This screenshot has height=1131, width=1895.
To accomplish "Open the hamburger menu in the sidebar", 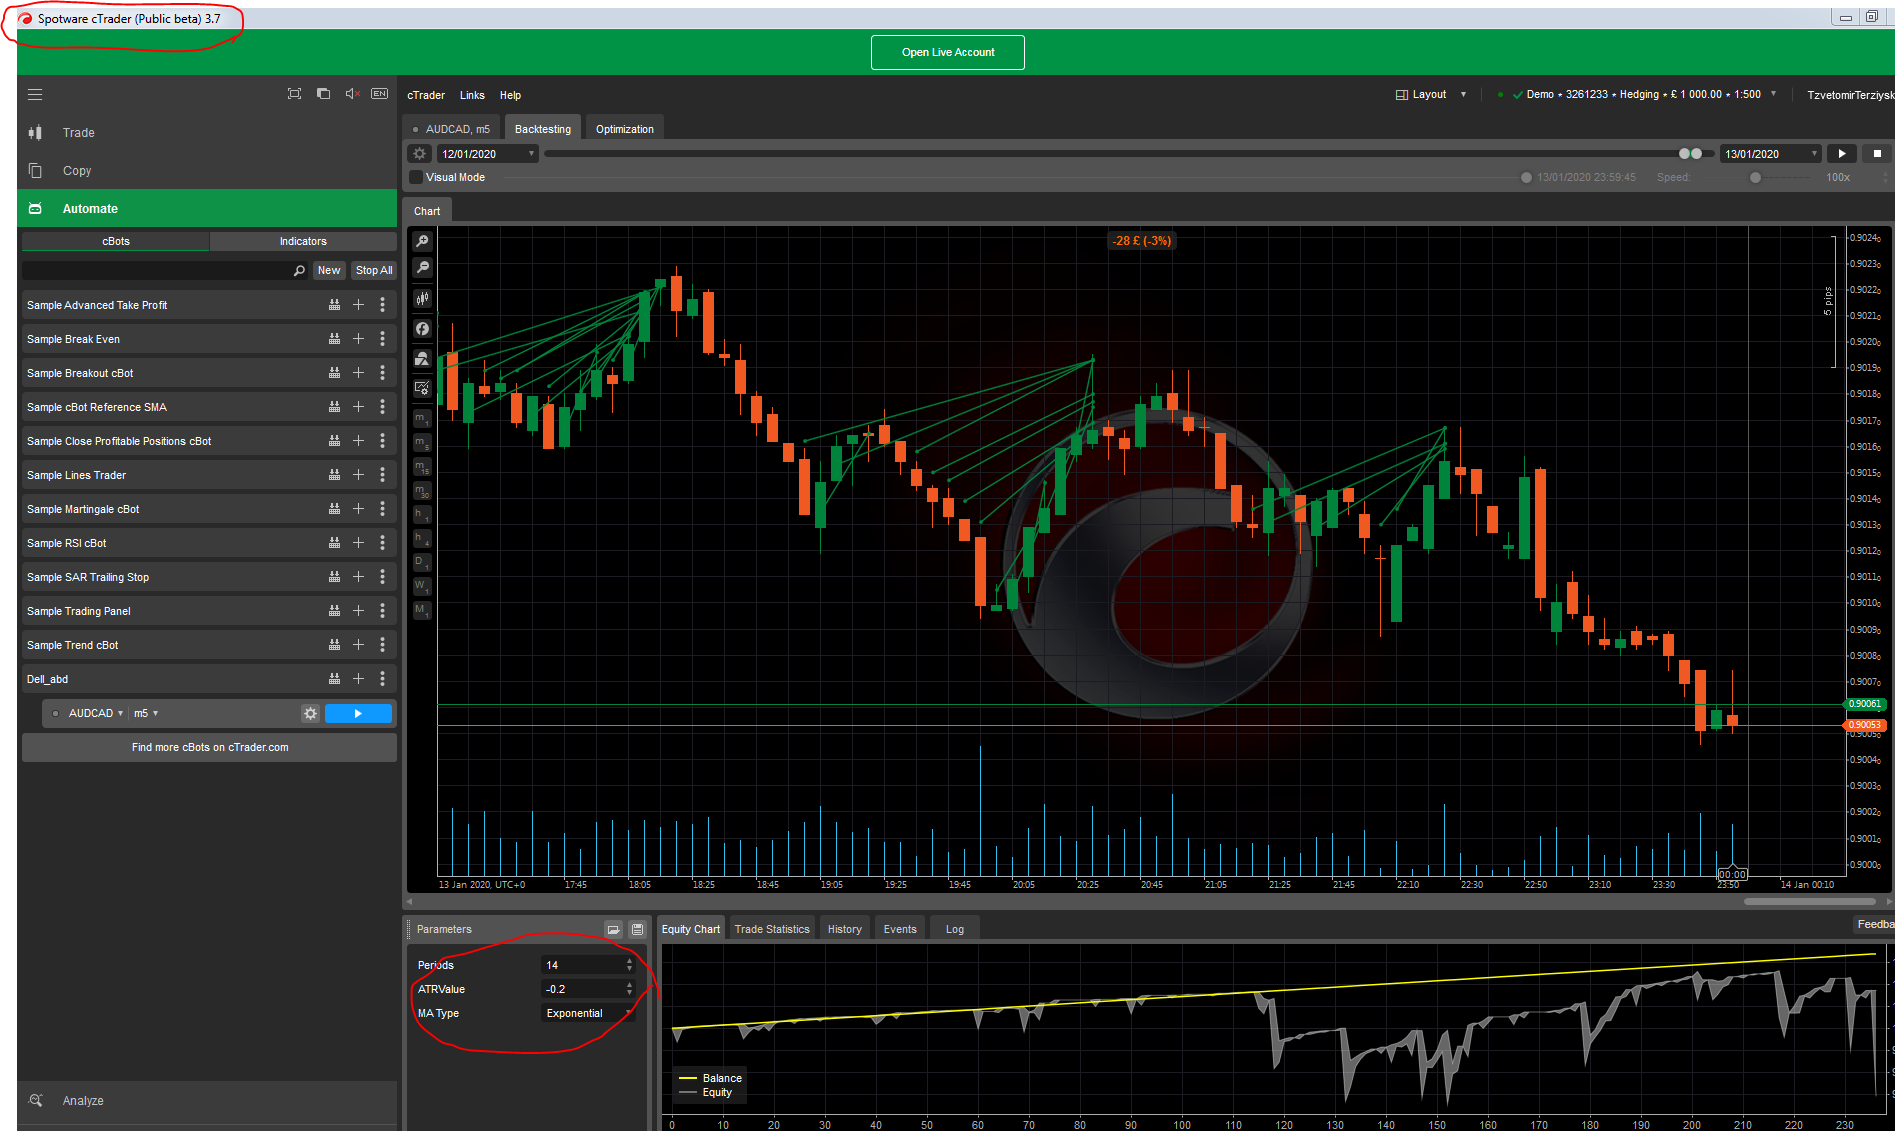I will coord(35,95).
